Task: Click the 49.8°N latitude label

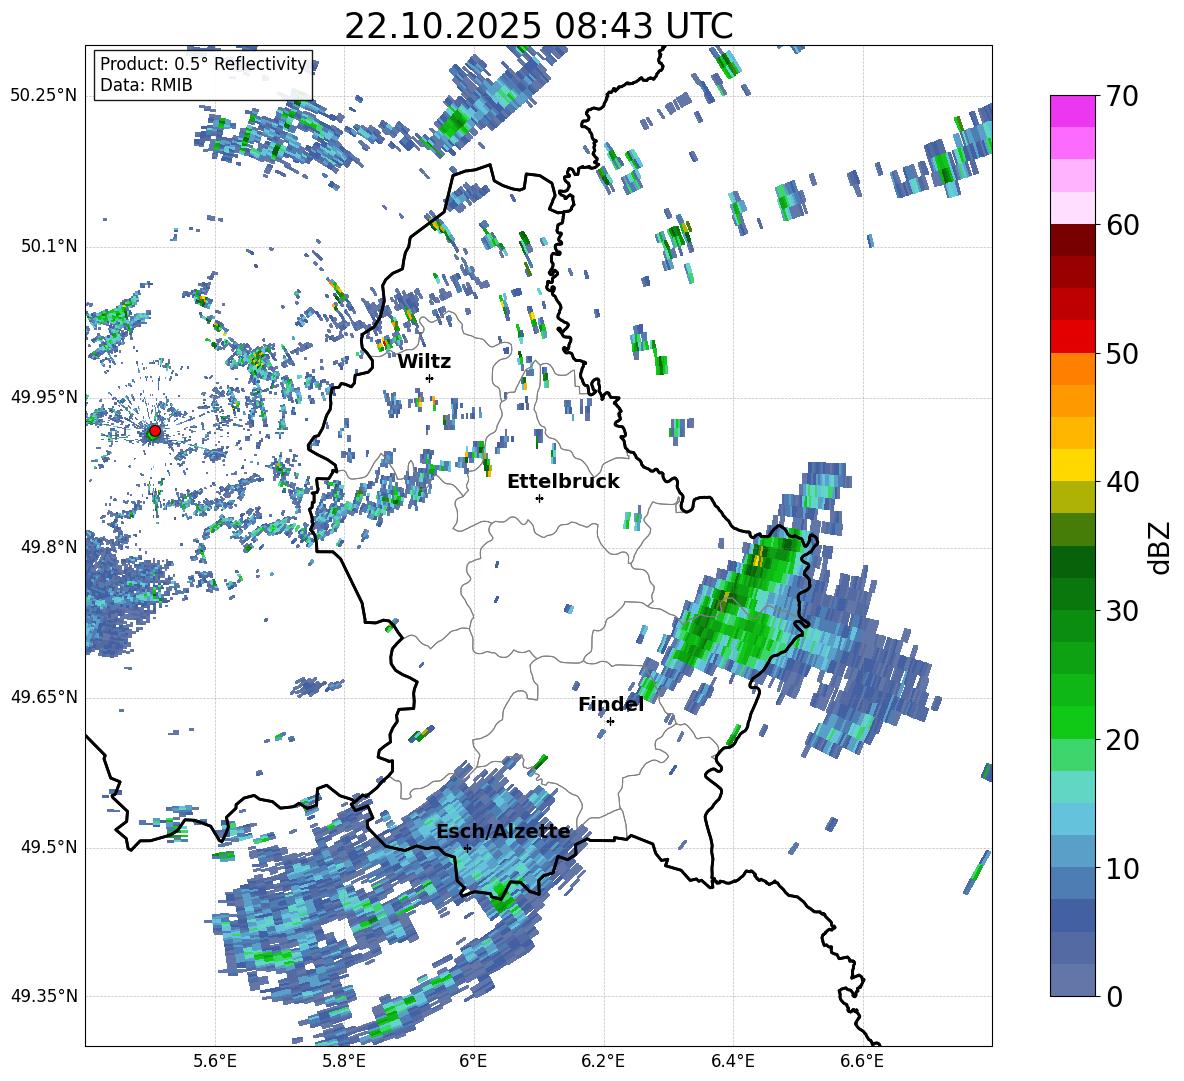Action: pyautogui.click(x=48, y=547)
